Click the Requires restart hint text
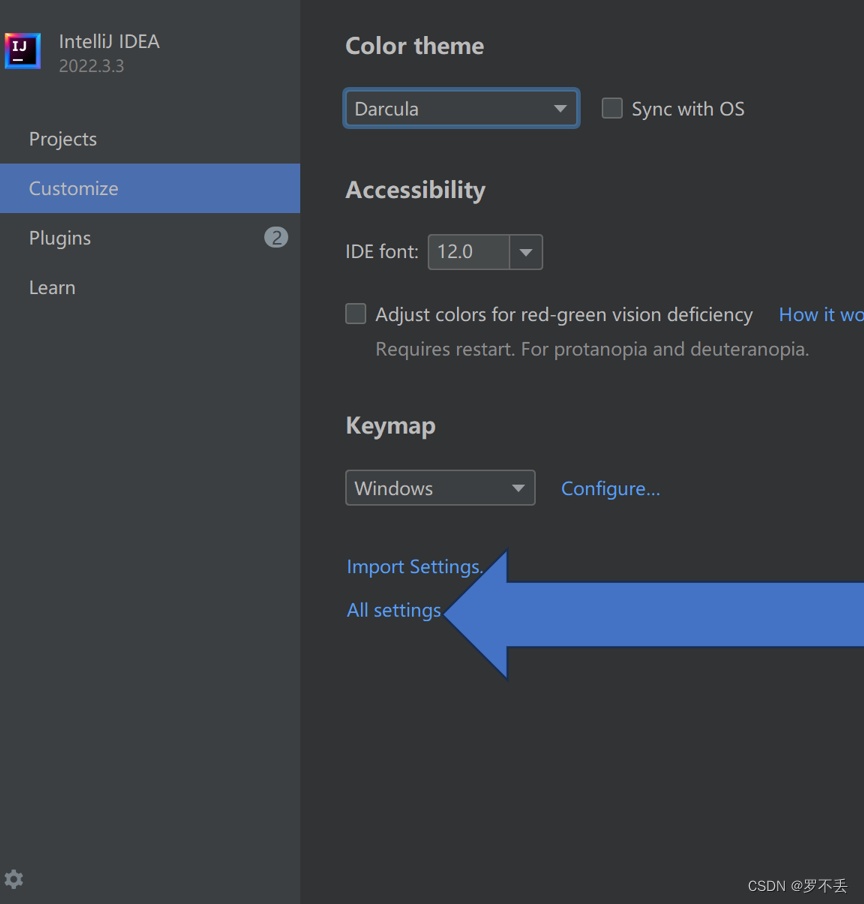This screenshot has width=864, height=904. tap(593, 349)
